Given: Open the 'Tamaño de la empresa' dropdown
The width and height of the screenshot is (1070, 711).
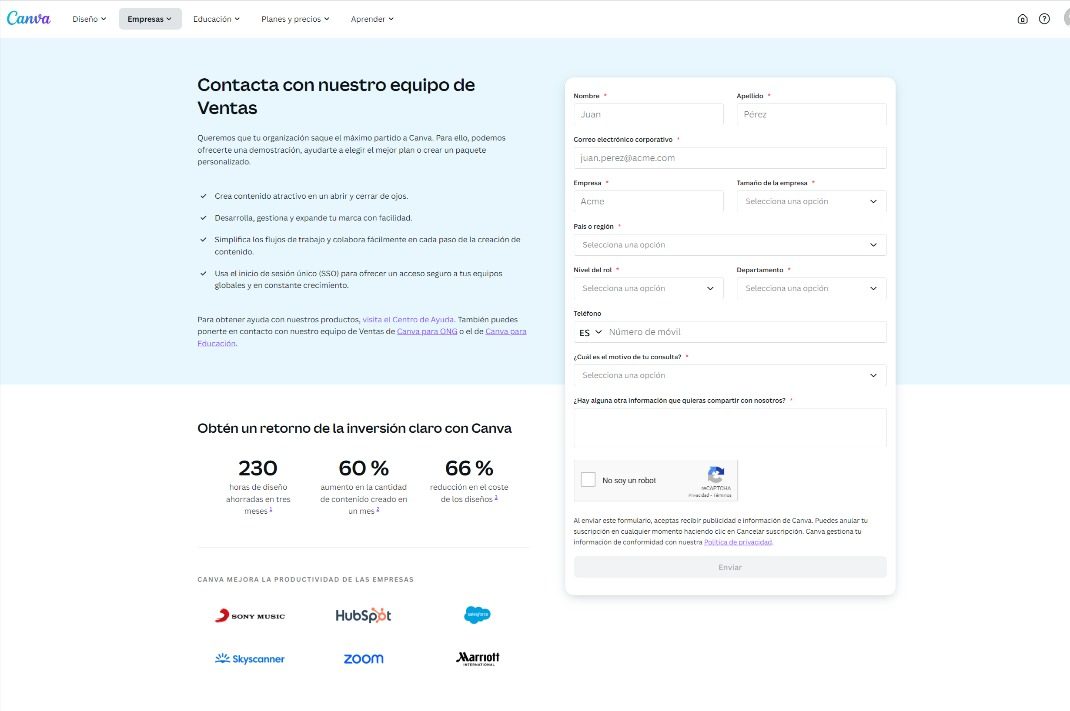Looking at the screenshot, I should pyautogui.click(x=811, y=201).
